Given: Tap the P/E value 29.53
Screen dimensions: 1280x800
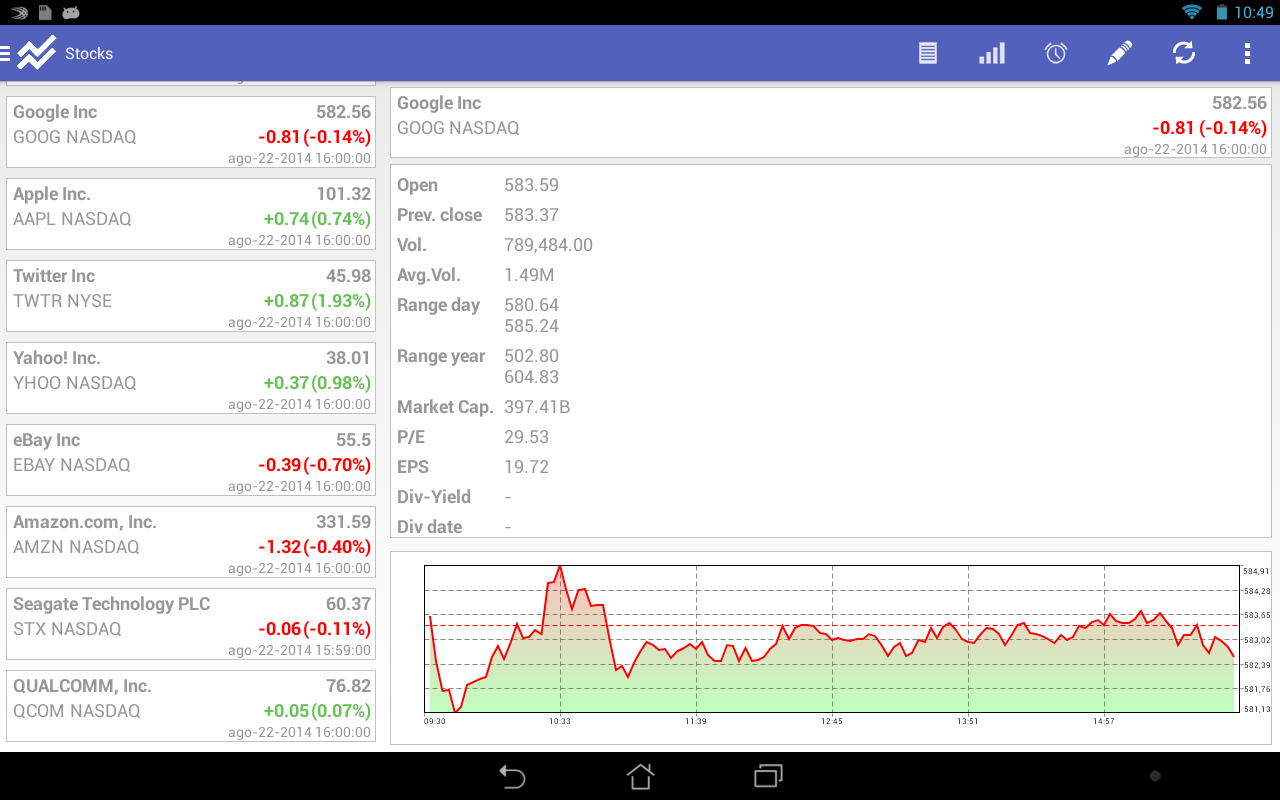Looking at the screenshot, I should [x=527, y=437].
